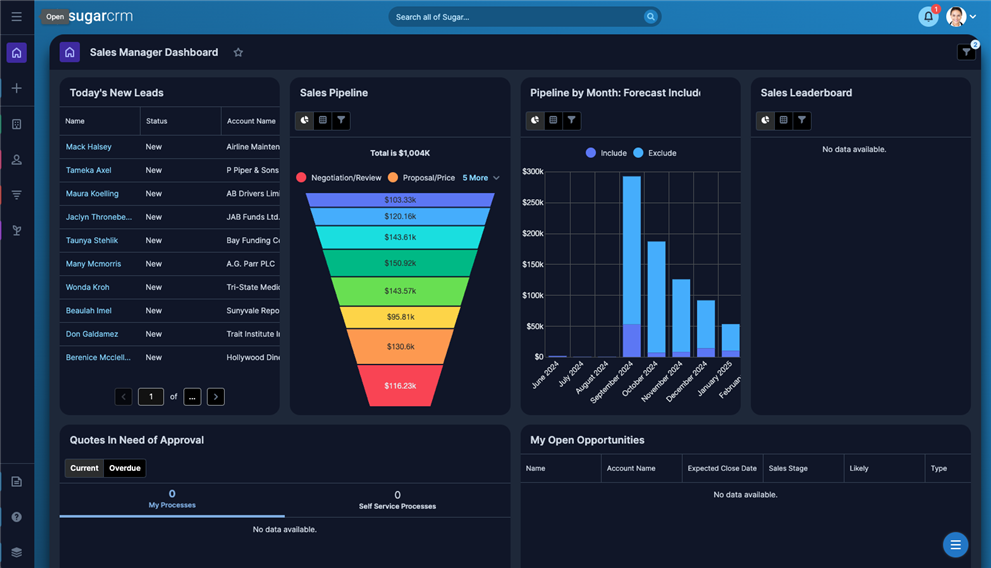Select the Current quotes toggle
The height and width of the screenshot is (568, 991).
(84, 468)
